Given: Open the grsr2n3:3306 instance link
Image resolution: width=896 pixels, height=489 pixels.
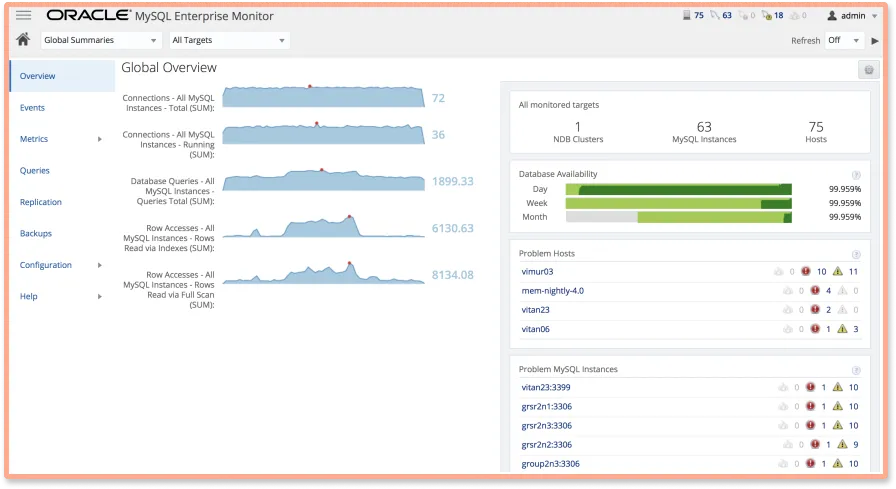Looking at the screenshot, I should pyautogui.click(x=546, y=426).
